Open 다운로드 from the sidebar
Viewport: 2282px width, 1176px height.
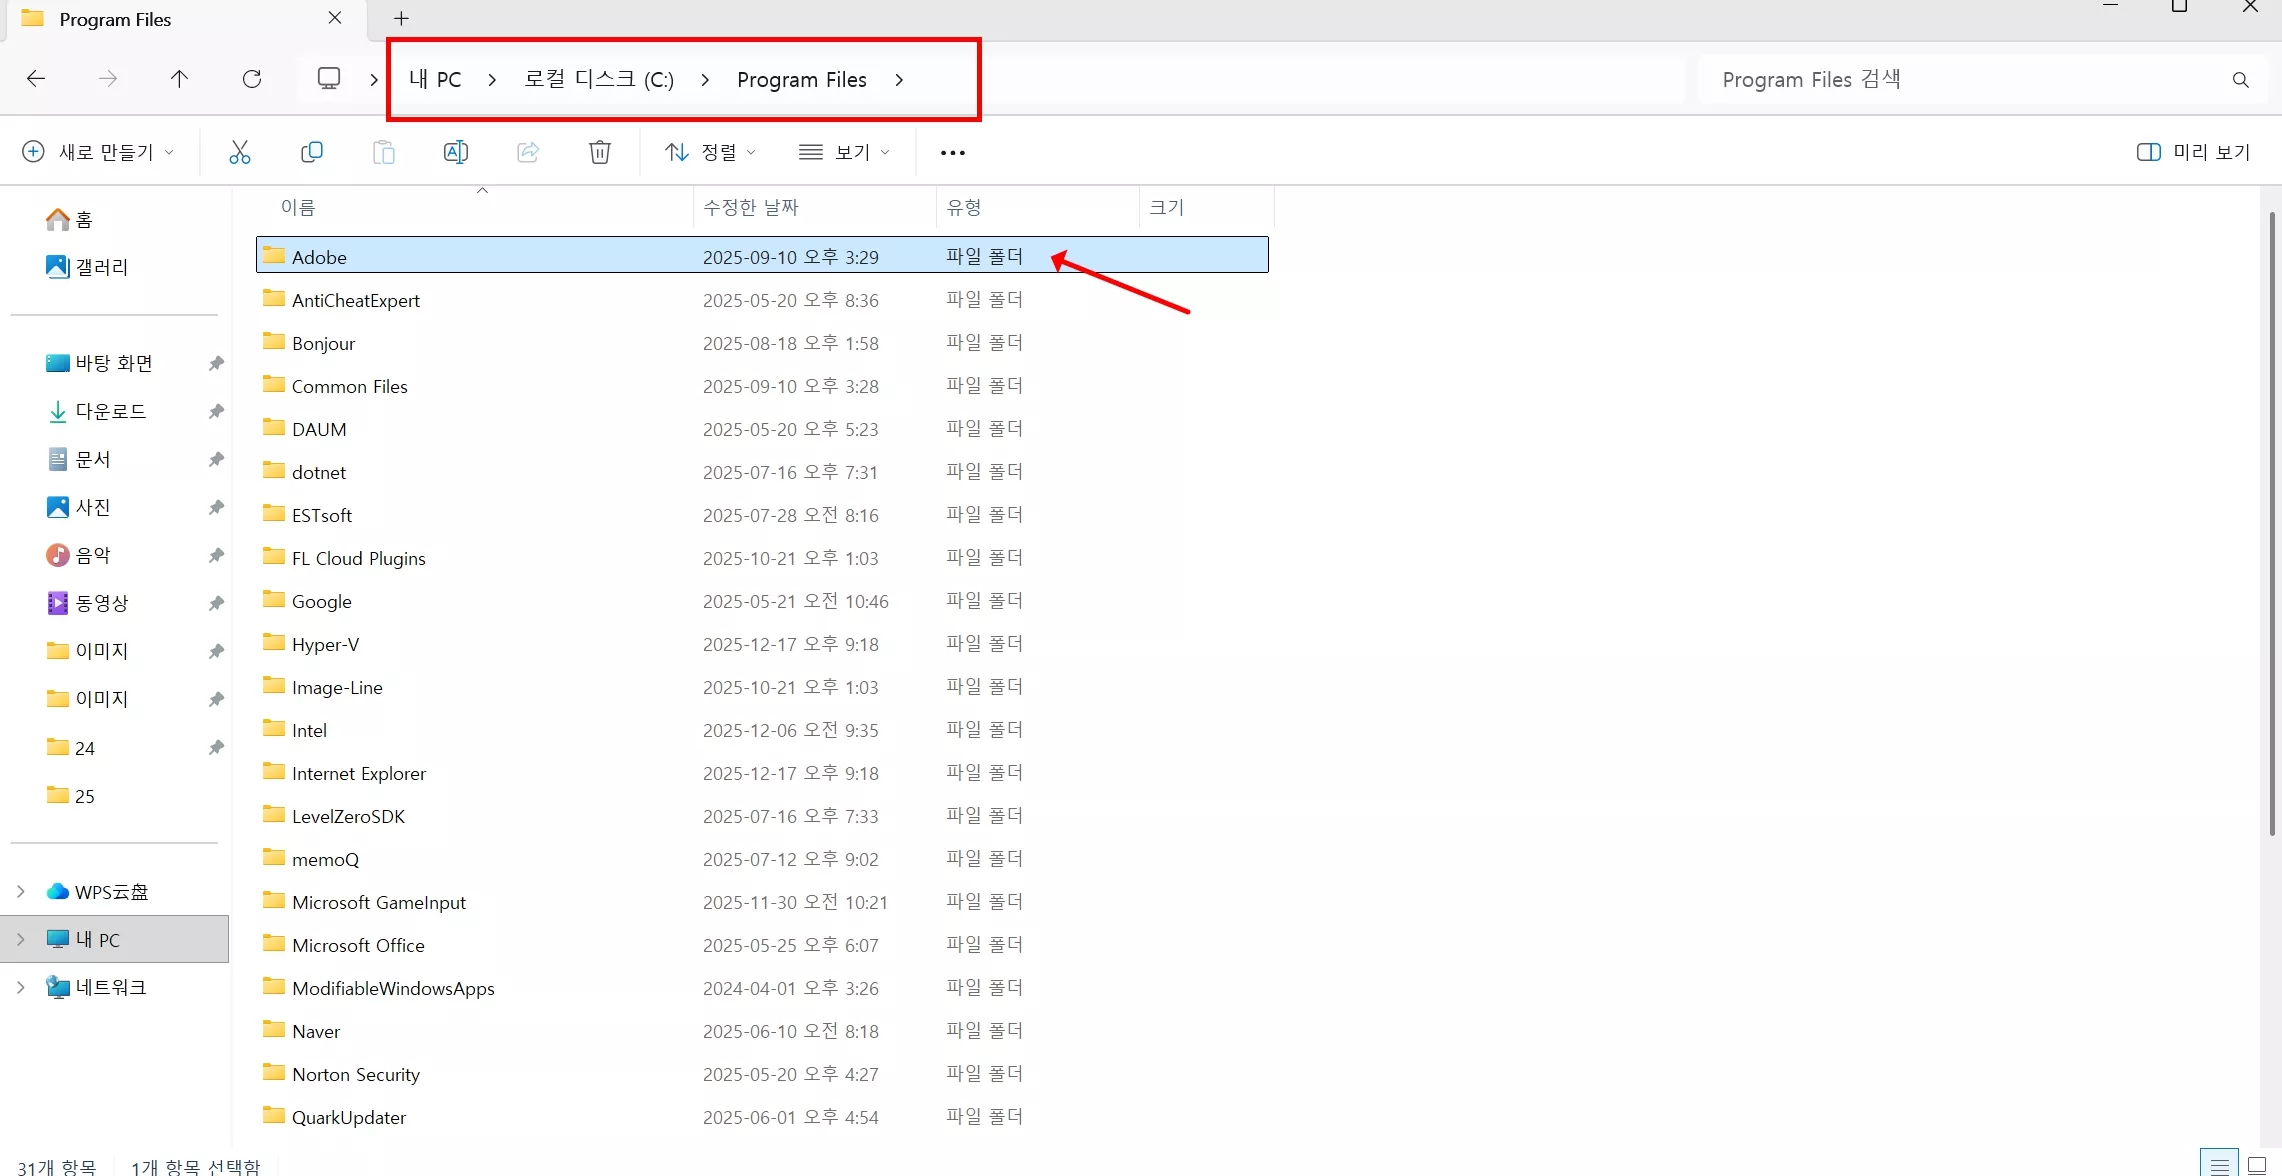point(112,411)
